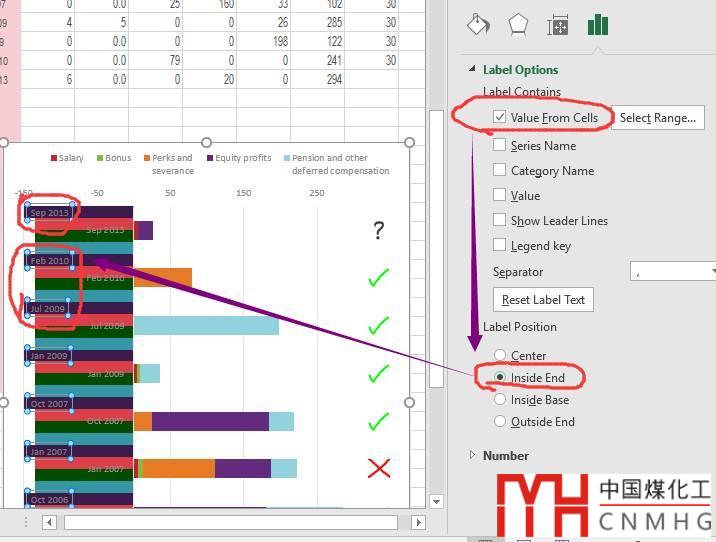Uncheck the Value From Cells checkbox
The width and height of the screenshot is (716, 542).
tap(500, 117)
